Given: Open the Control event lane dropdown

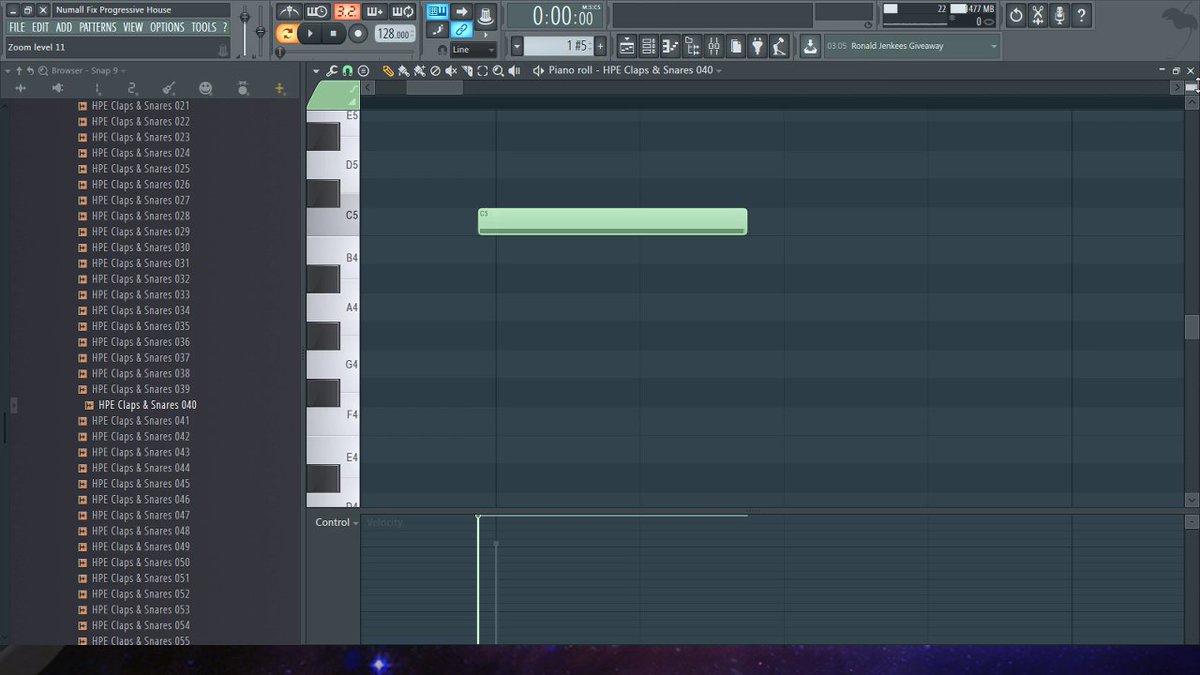Looking at the screenshot, I should [x=336, y=522].
